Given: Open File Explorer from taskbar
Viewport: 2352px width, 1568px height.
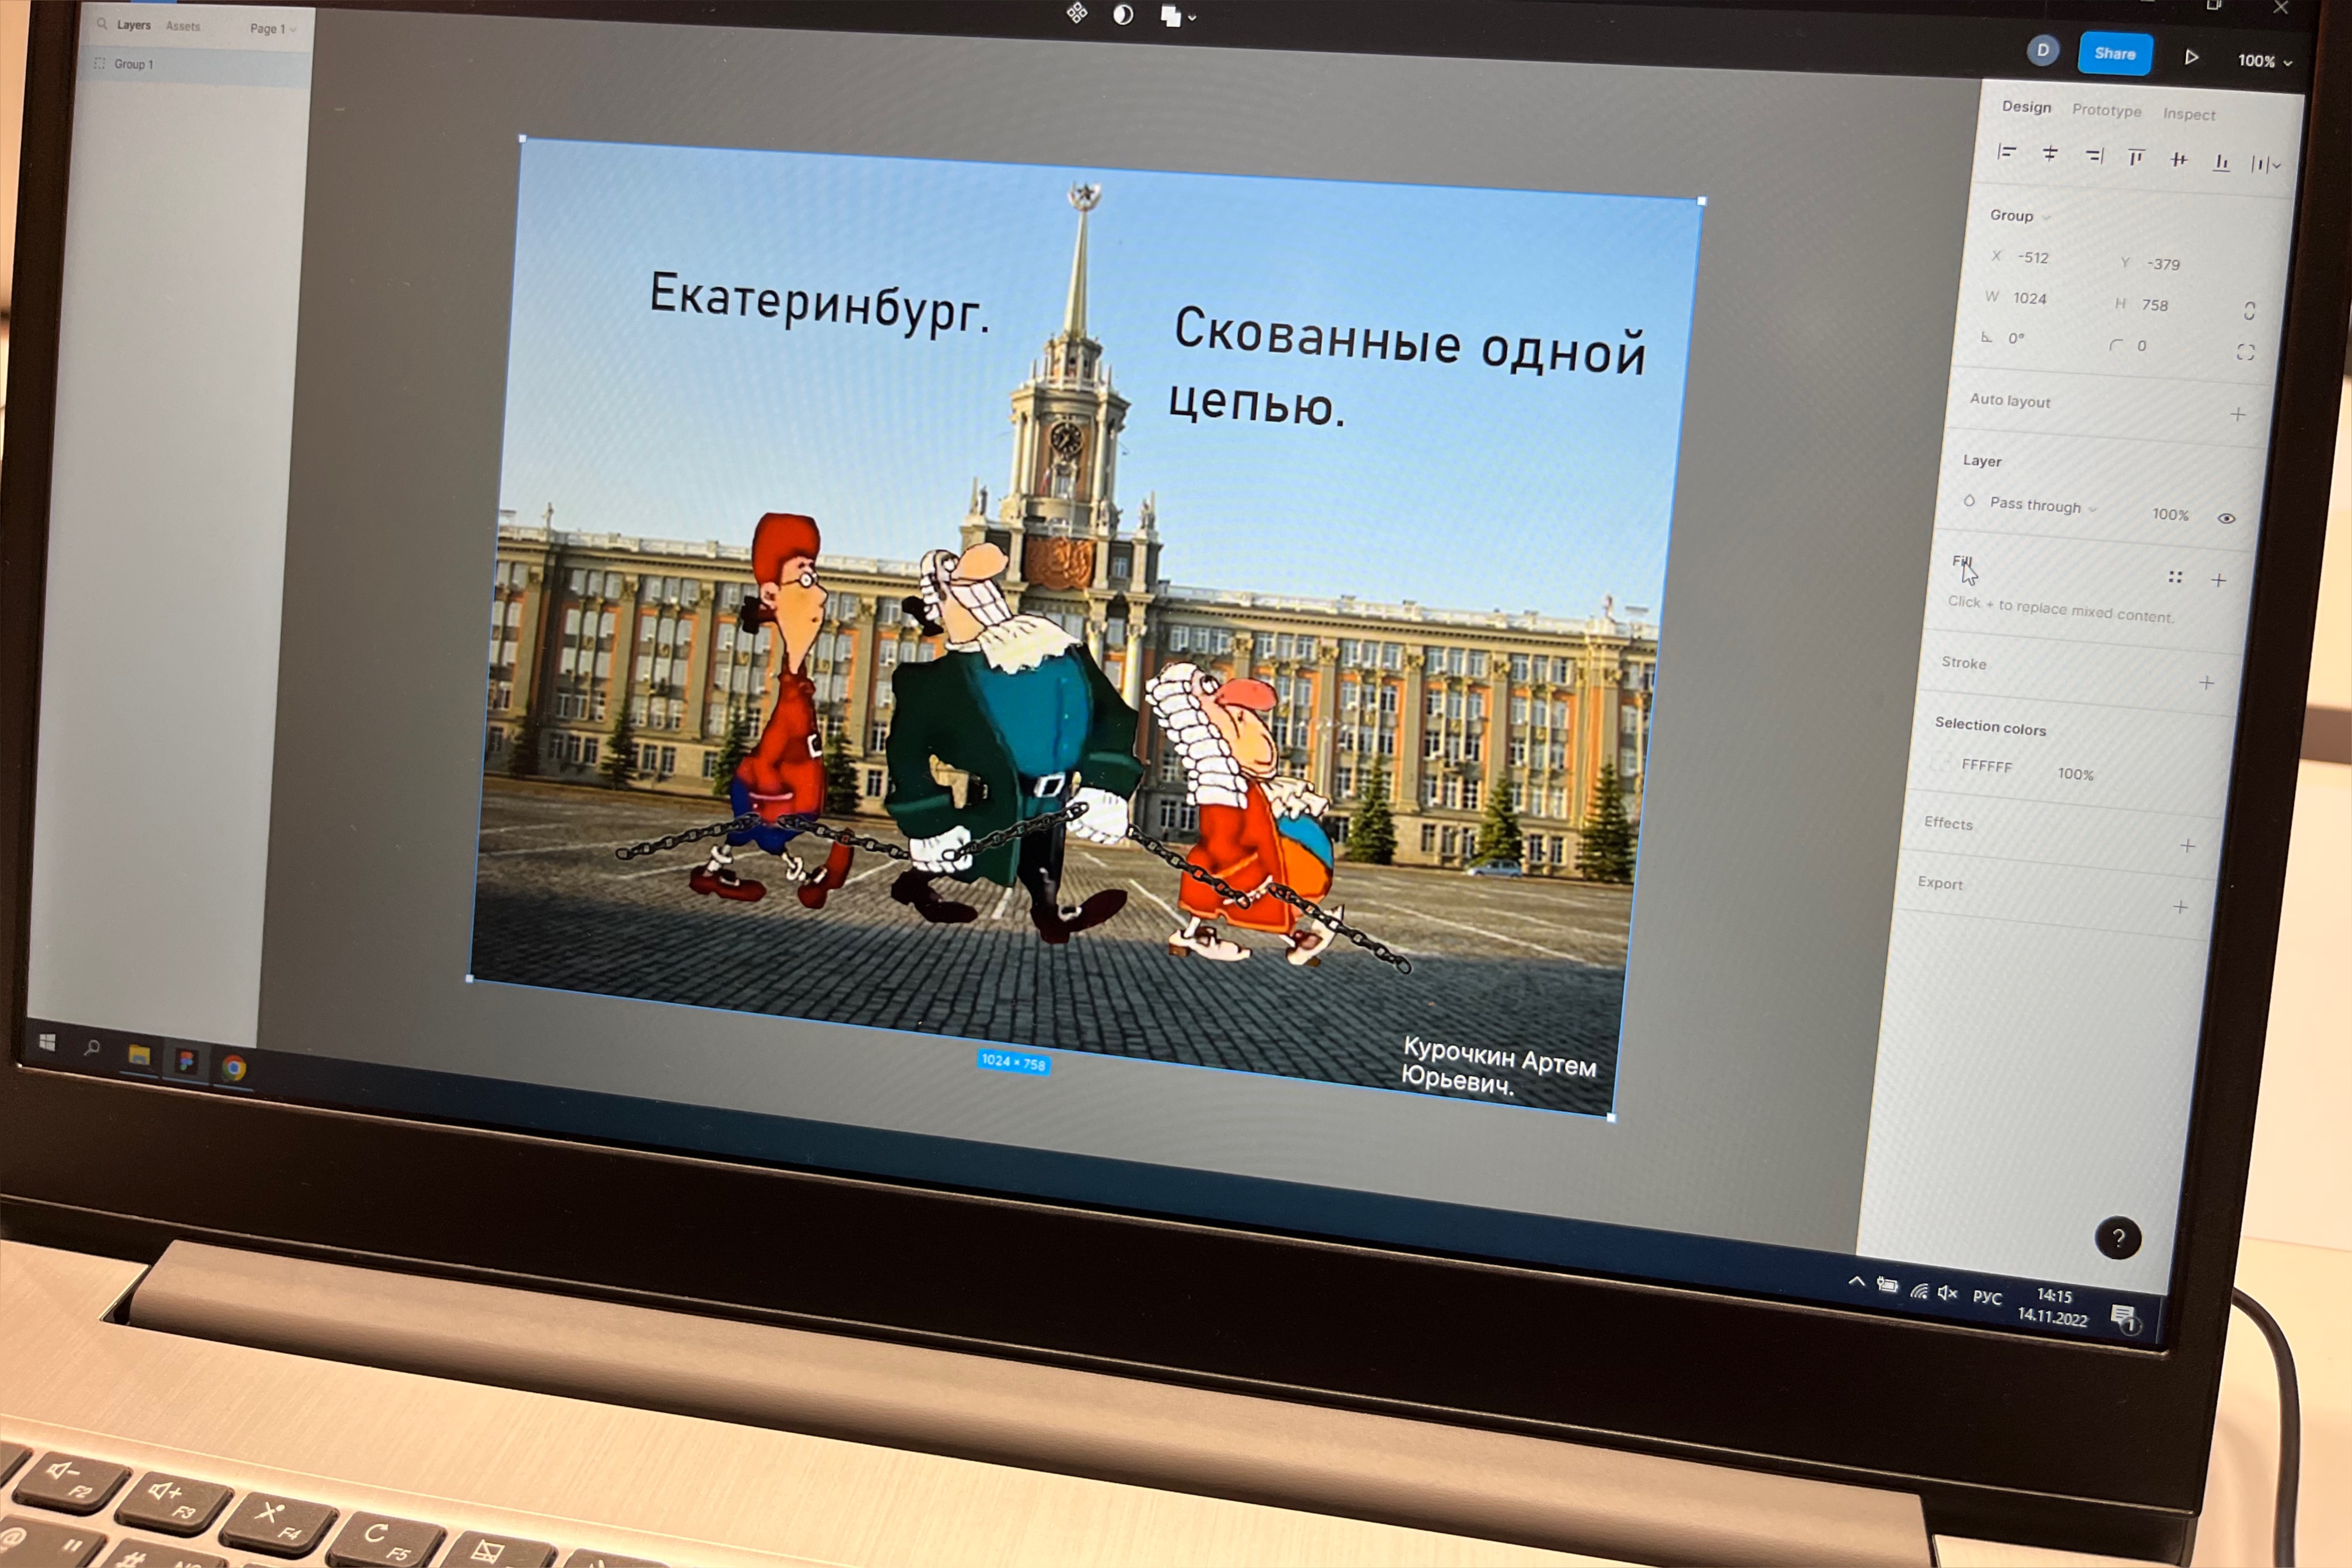Looking at the screenshot, I should tap(139, 1055).
